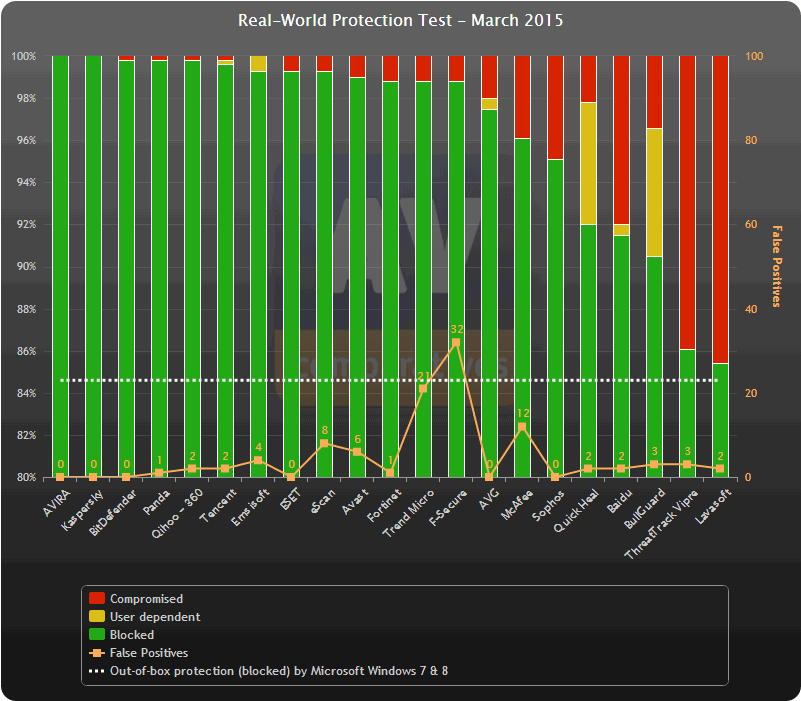Select the AVIRA axis label
This screenshot has width=801, height=701.
coord(56,503)
